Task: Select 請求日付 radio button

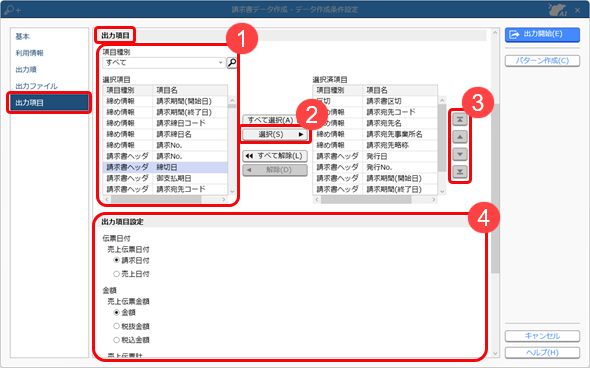Action: tap(116, 260)
